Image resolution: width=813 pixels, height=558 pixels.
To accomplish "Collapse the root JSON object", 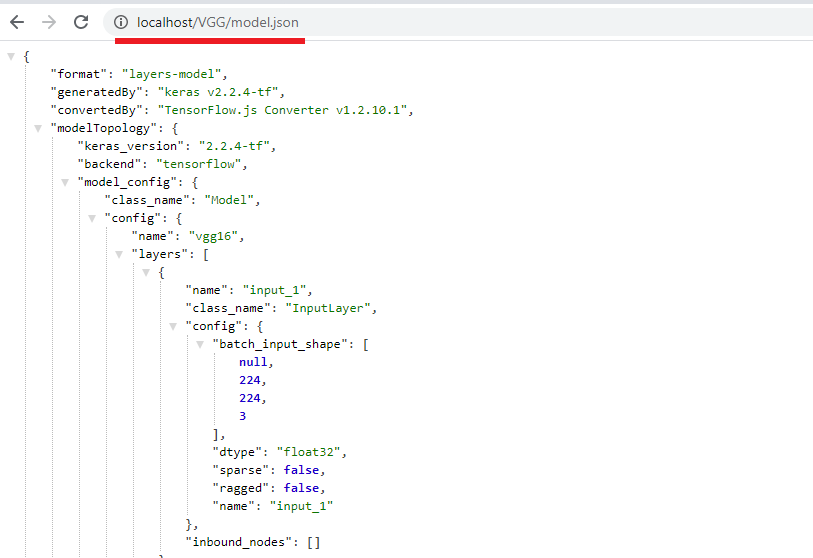I will pos(11,57).
